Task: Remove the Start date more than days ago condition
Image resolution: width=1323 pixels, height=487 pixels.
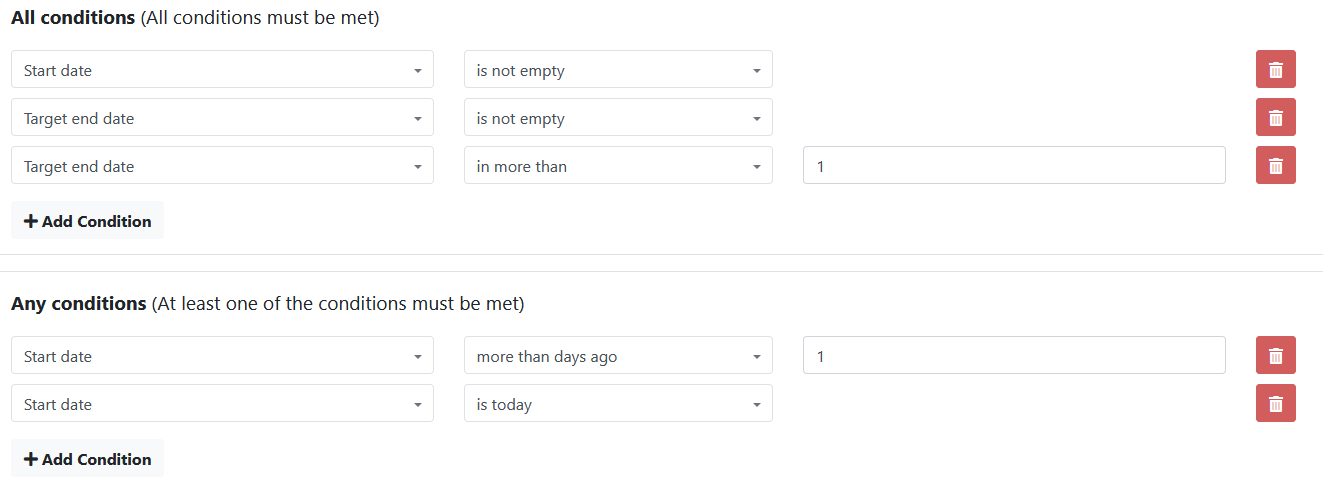Action: 1275,356
